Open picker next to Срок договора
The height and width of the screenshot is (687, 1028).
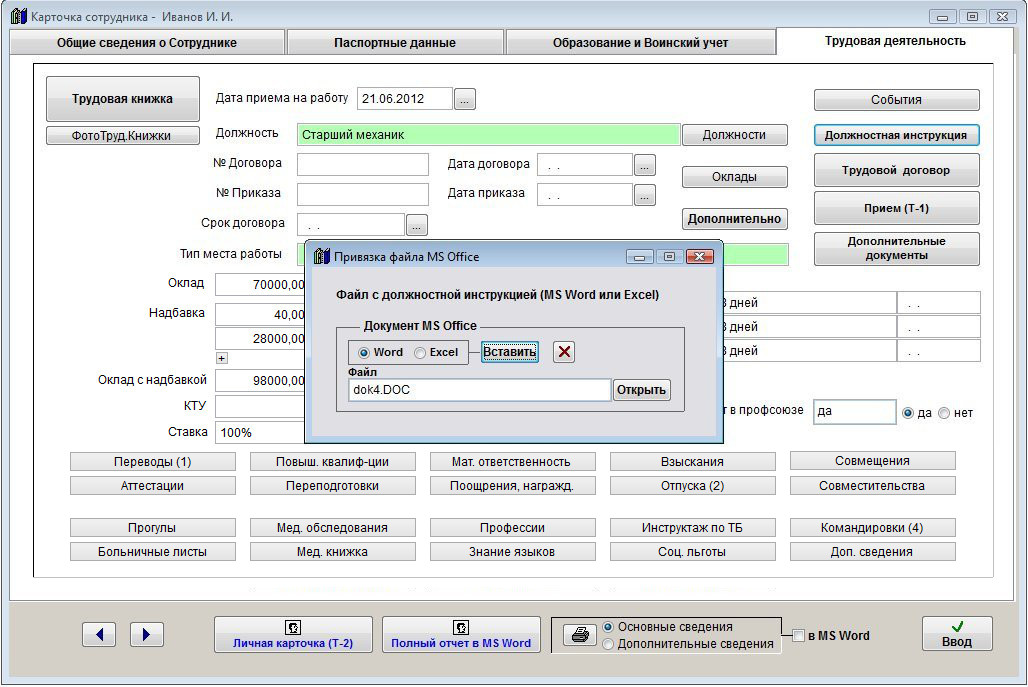tap(417, 225)
